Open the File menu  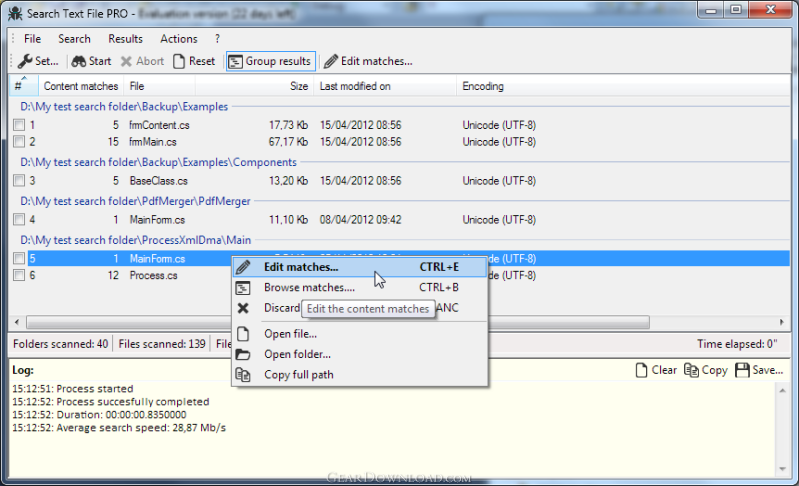[x=32, y=39]
